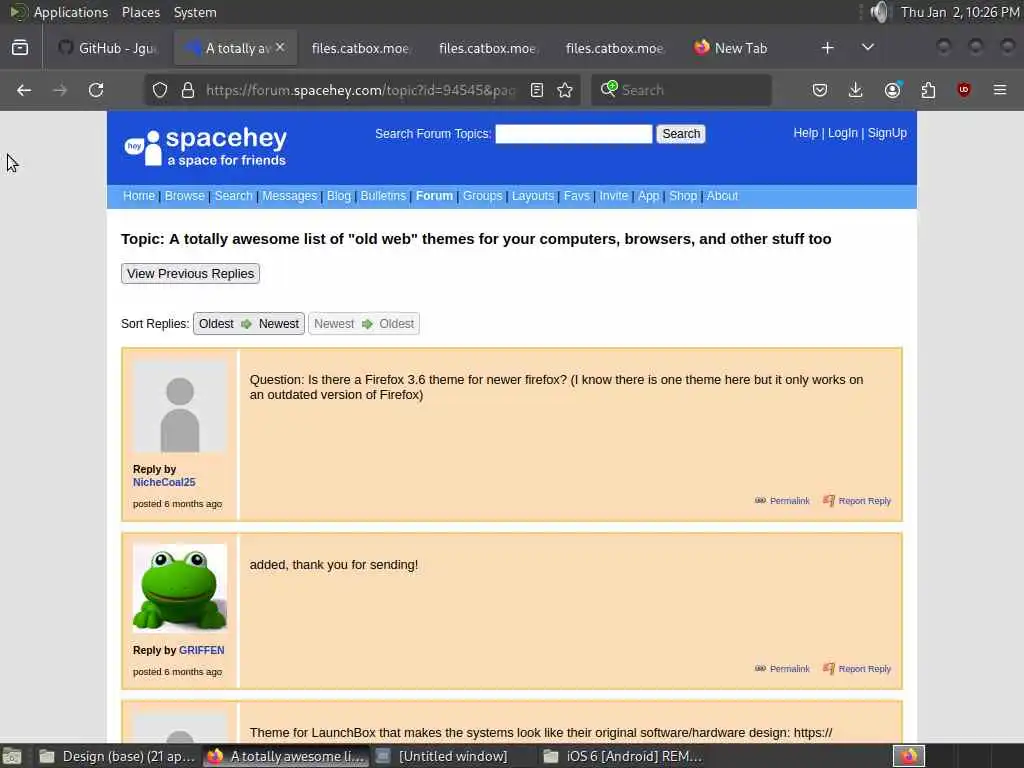Go back using the browser back arrow

pos(24,90)
